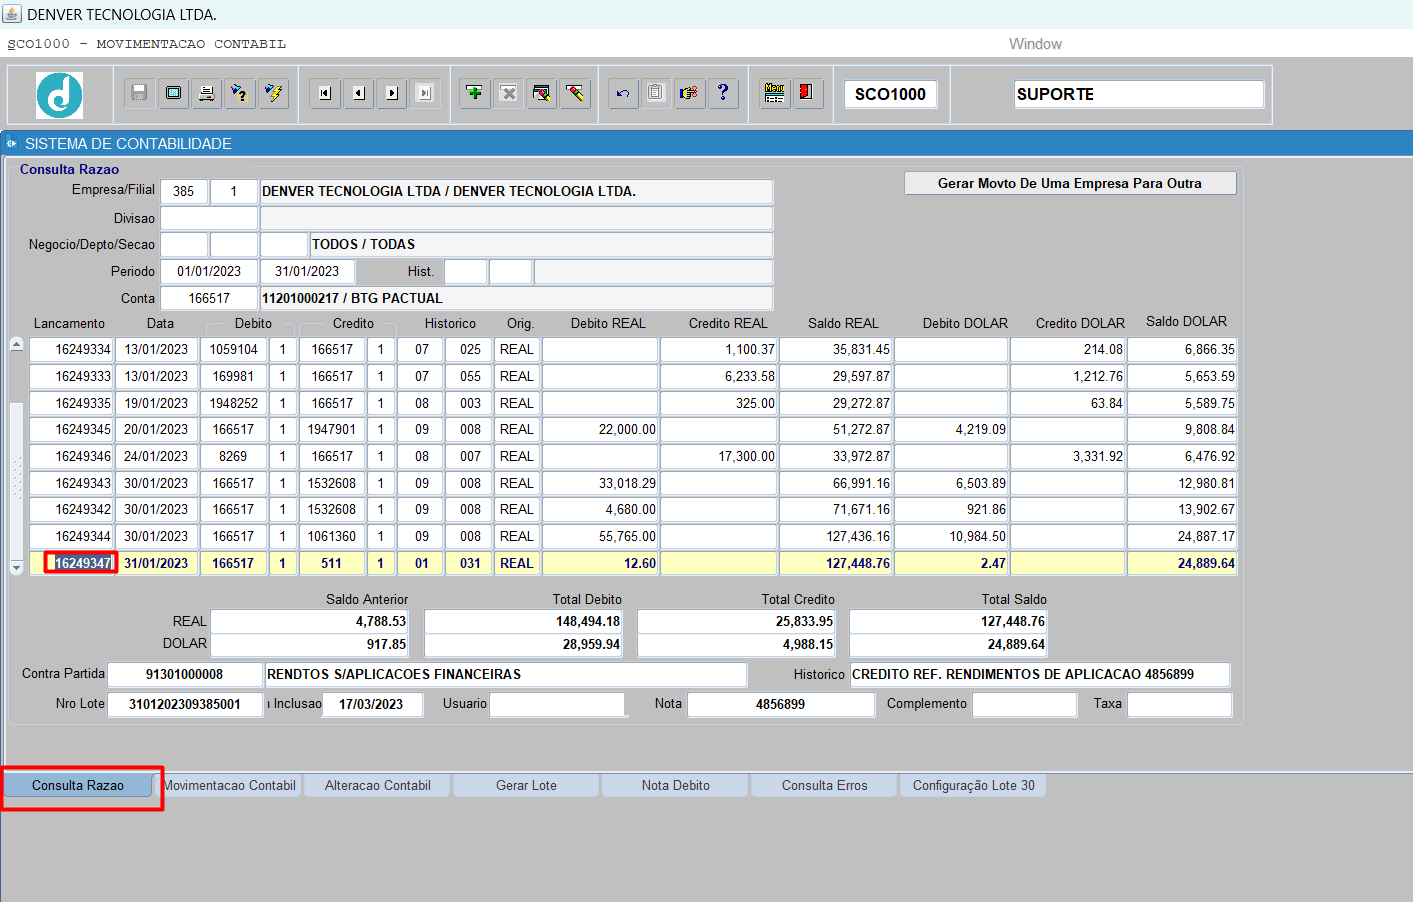1413x902 pixels.
Task: Select highlighted lancamento 16249347 cell
Action: (72, 563)
